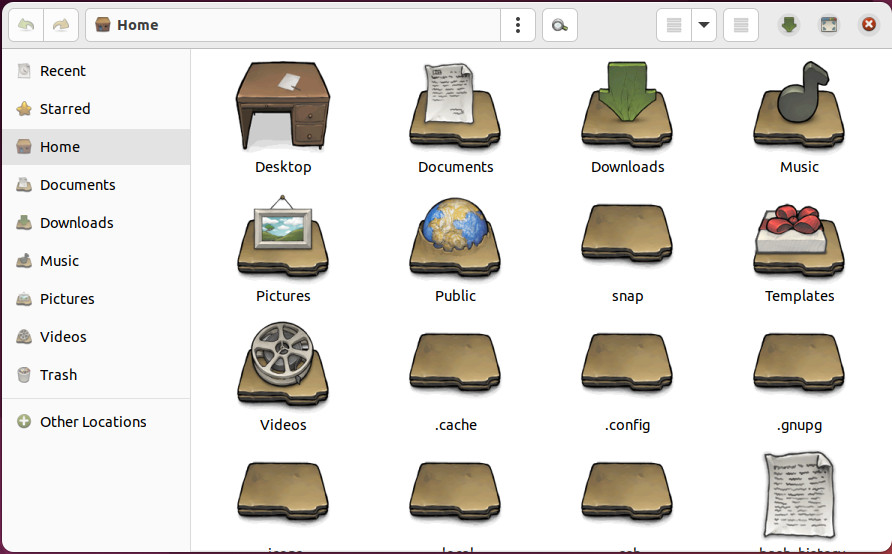Click the Templates label text
The height and width of the screenshot is (554, 892).
pos(799,296)
